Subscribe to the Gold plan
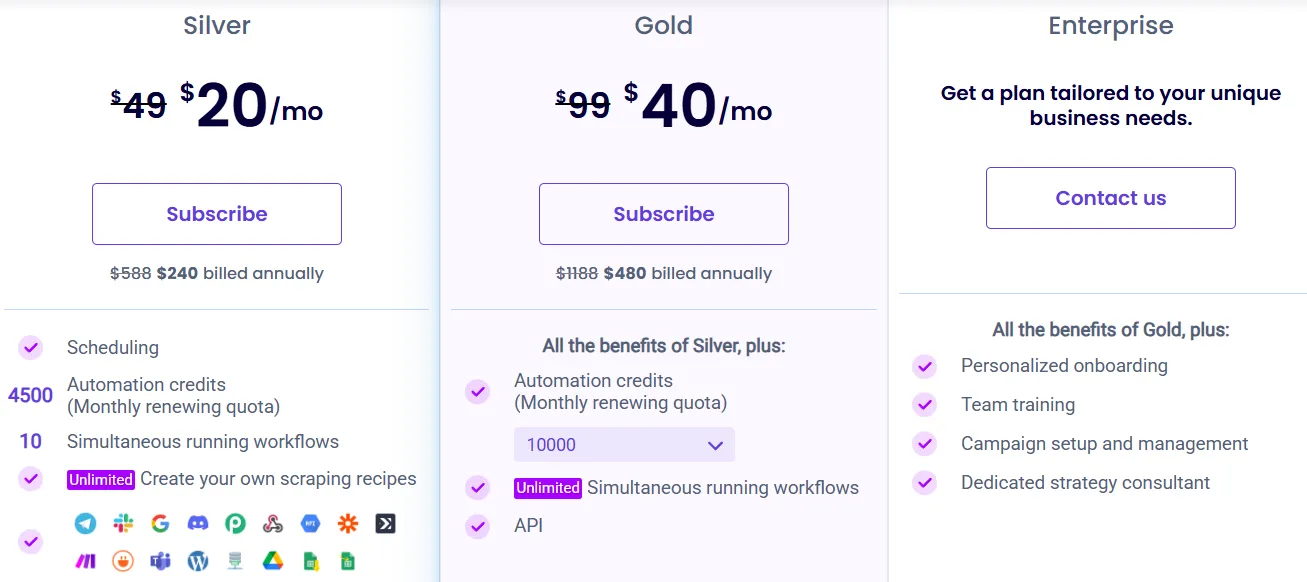Screen dimensions: 1307x582 pyautogui.click(x=664, y=214)
